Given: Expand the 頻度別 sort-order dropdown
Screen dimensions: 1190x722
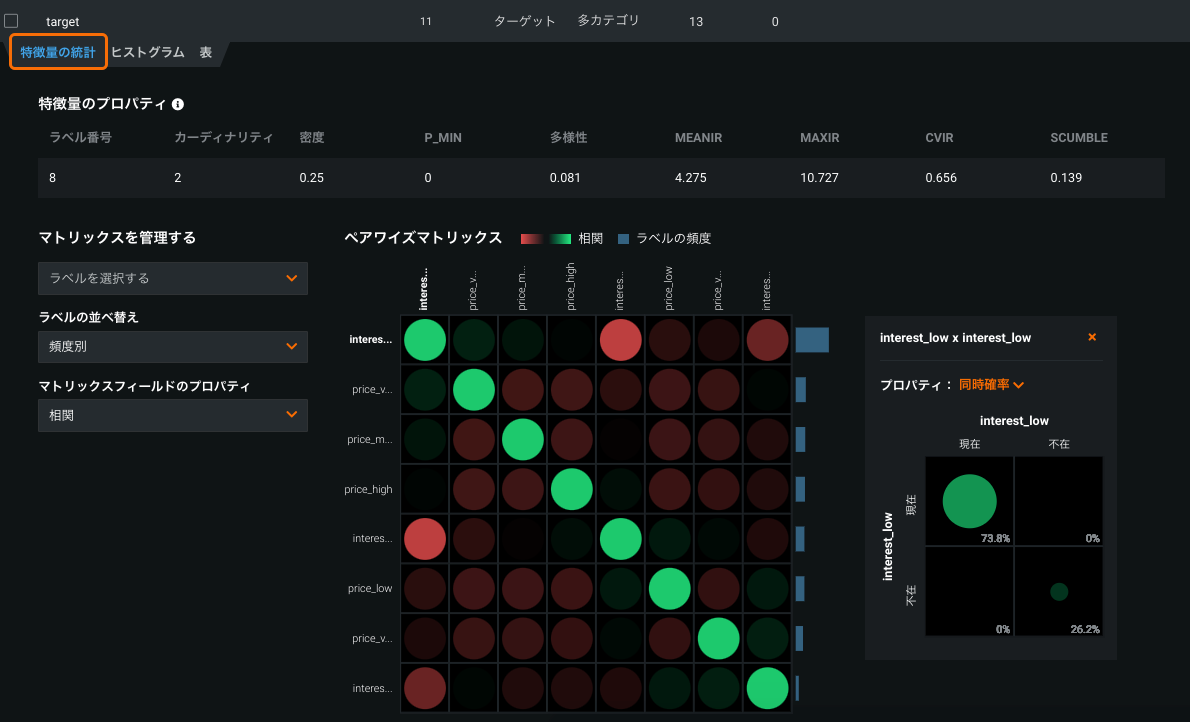Looking at the screenshot, I should pyautogui.click(x=172, y=346).
